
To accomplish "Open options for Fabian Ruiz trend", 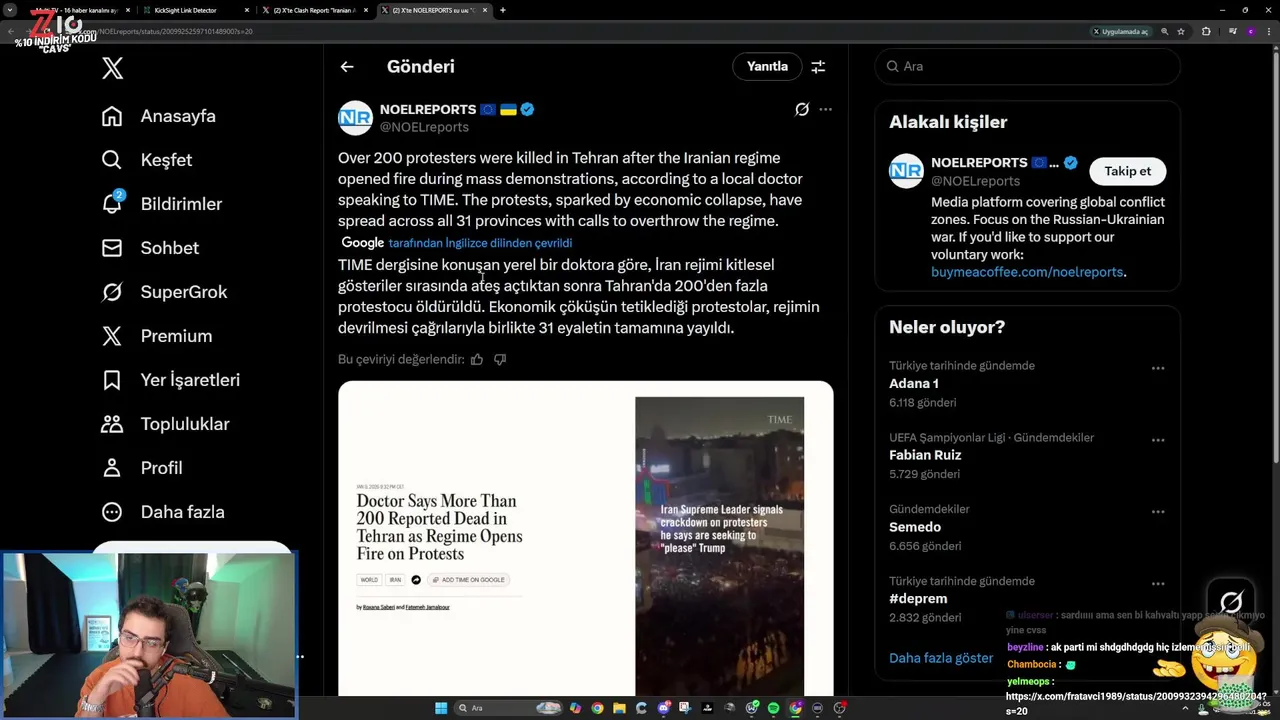I will click(1158, 440).
